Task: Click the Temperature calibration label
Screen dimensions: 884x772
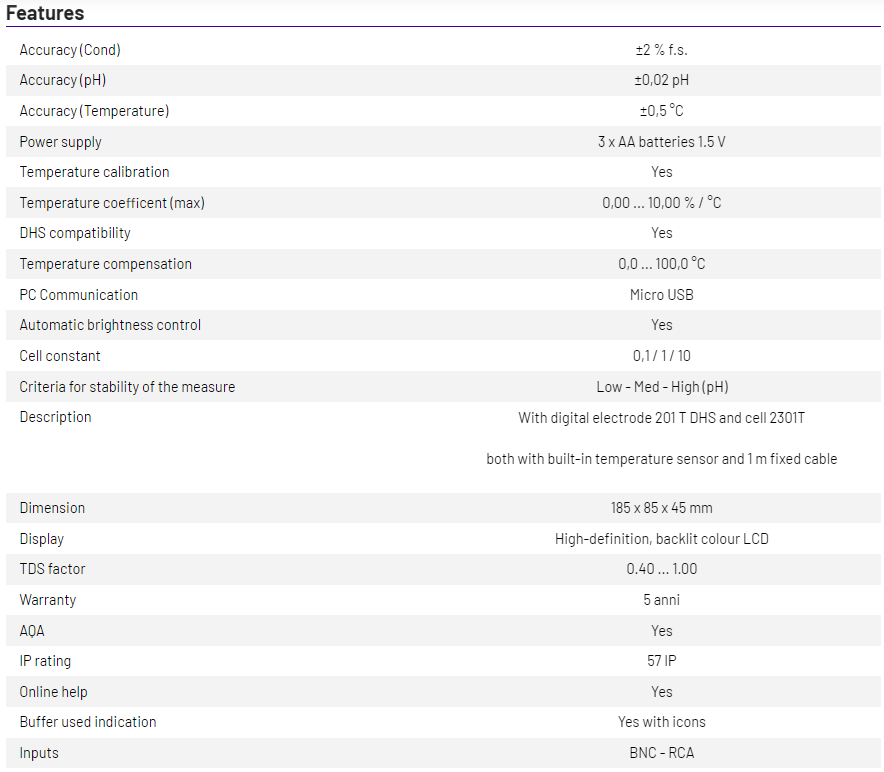Action: point(94,172)
